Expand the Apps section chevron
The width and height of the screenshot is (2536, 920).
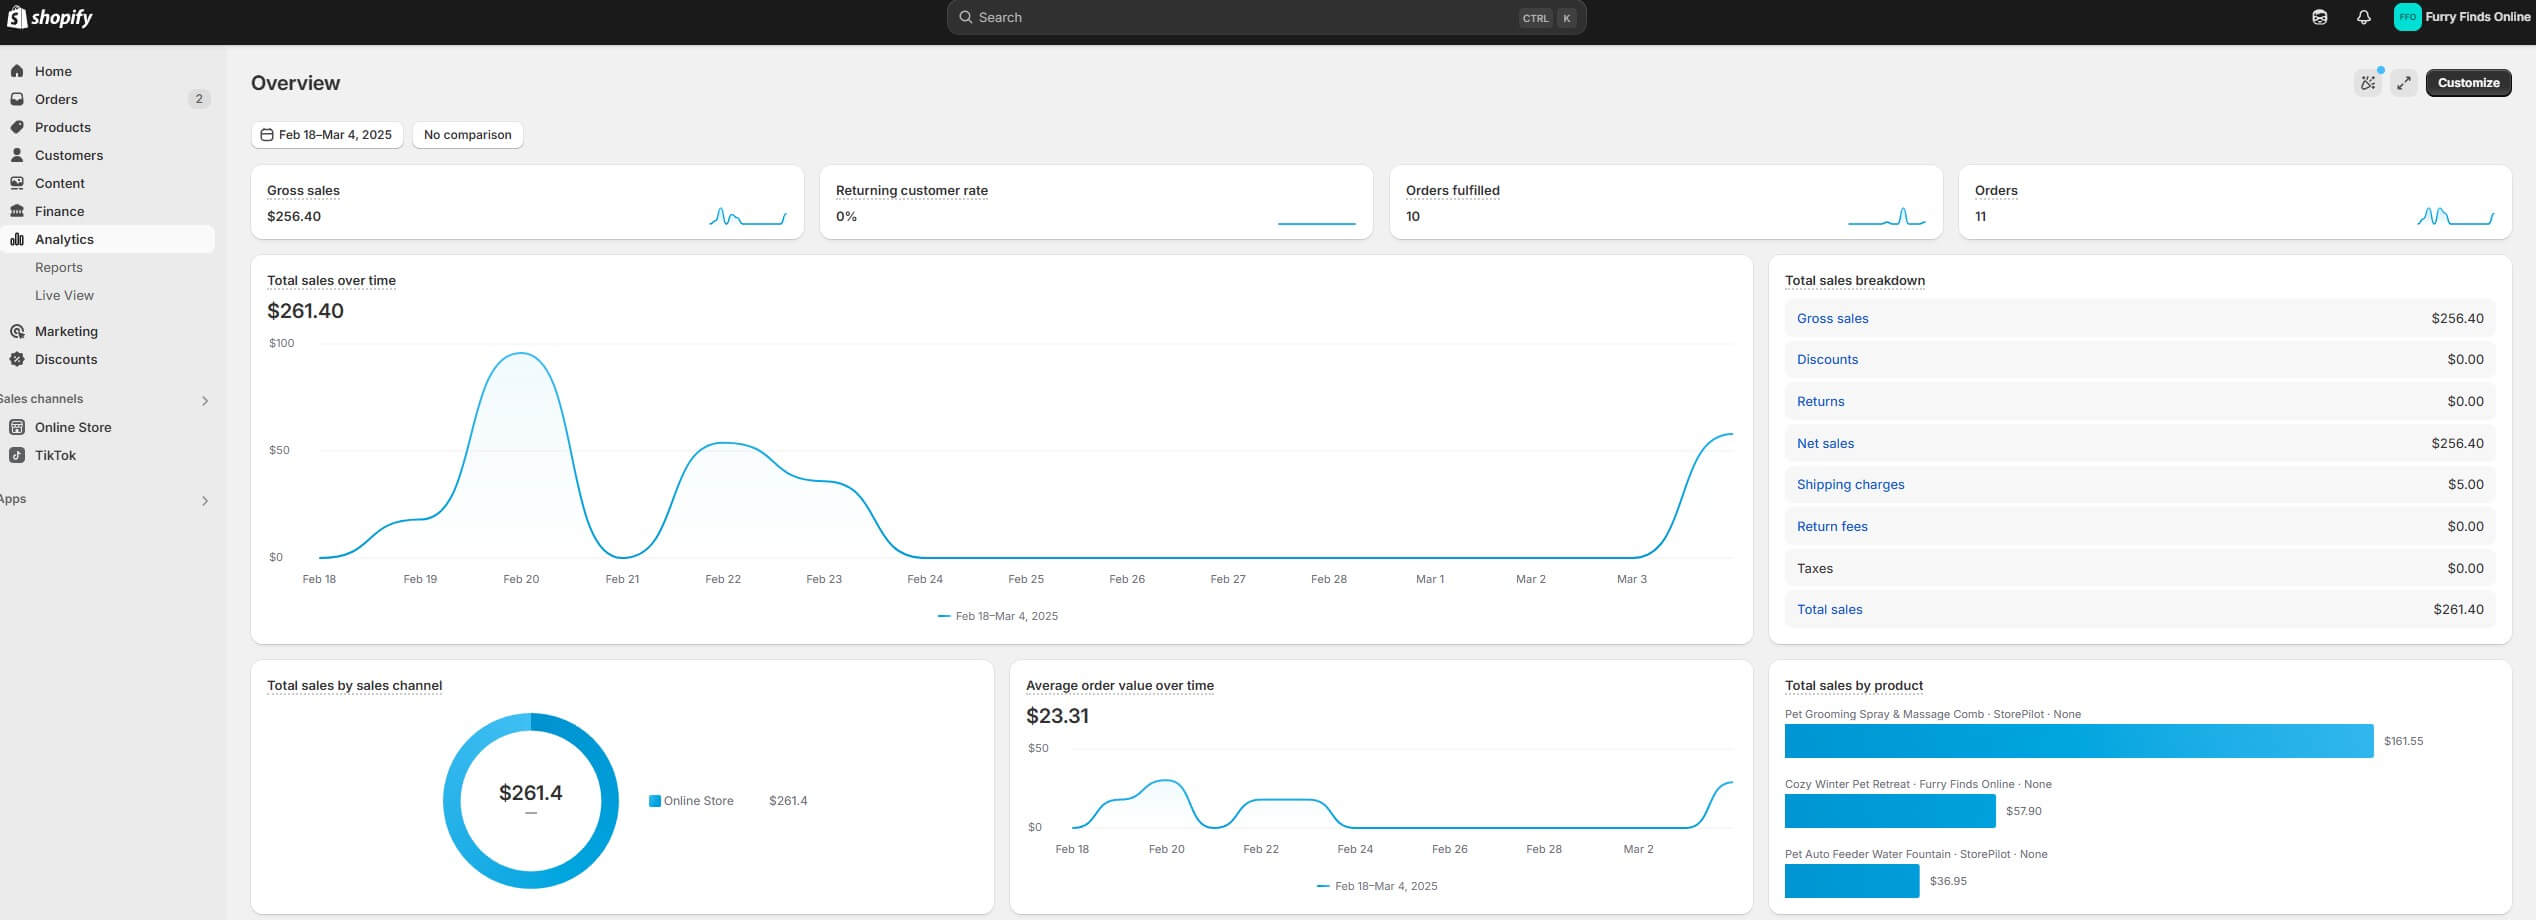205,500
